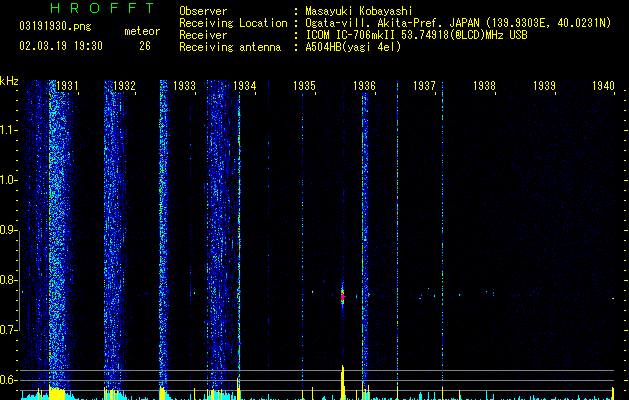
Task: Click the bright red meteor echo near 1936
Action: 343,297
